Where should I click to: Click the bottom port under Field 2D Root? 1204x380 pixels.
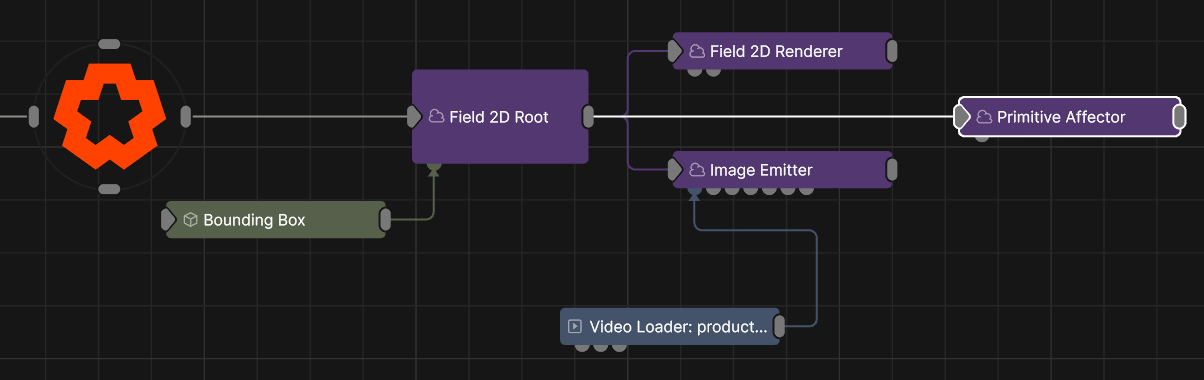[434, 166]
